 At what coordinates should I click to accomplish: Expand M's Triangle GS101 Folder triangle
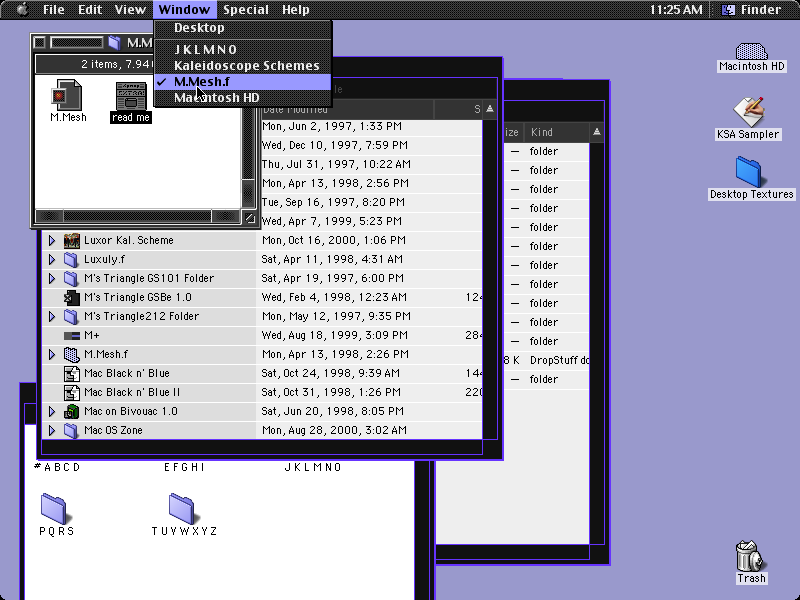[x=52, y=278]
